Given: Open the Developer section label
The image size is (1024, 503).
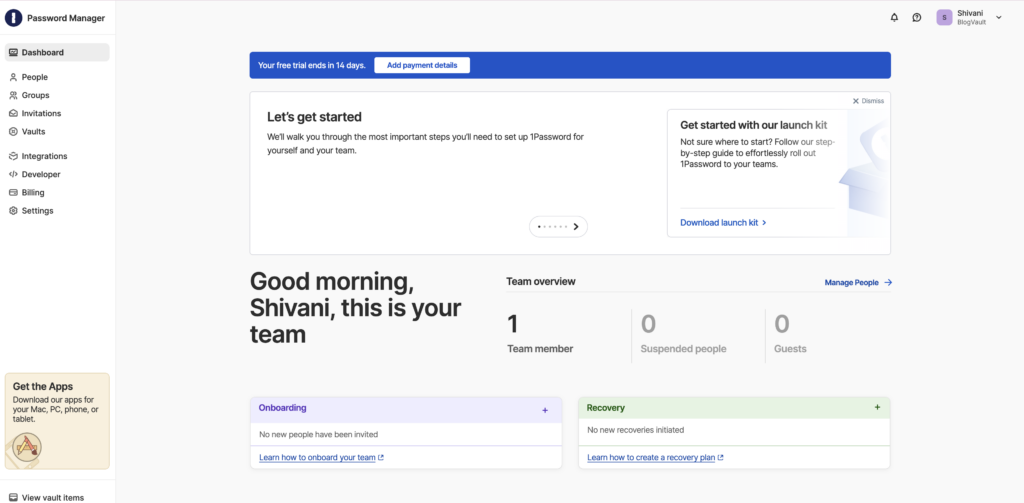Looking at the screenshot, I should (x=41, y=174).
